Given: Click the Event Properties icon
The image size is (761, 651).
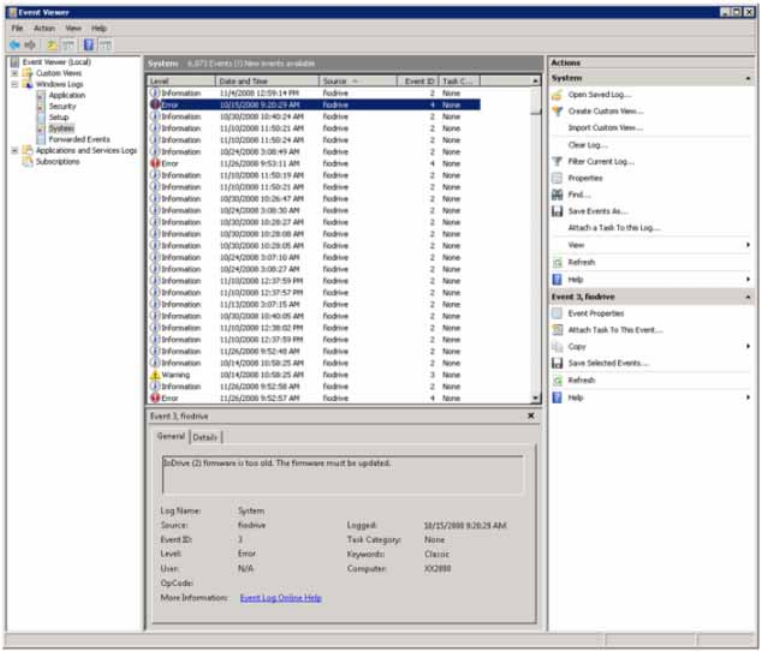Looking at the screenshot, I should [558, 313].
